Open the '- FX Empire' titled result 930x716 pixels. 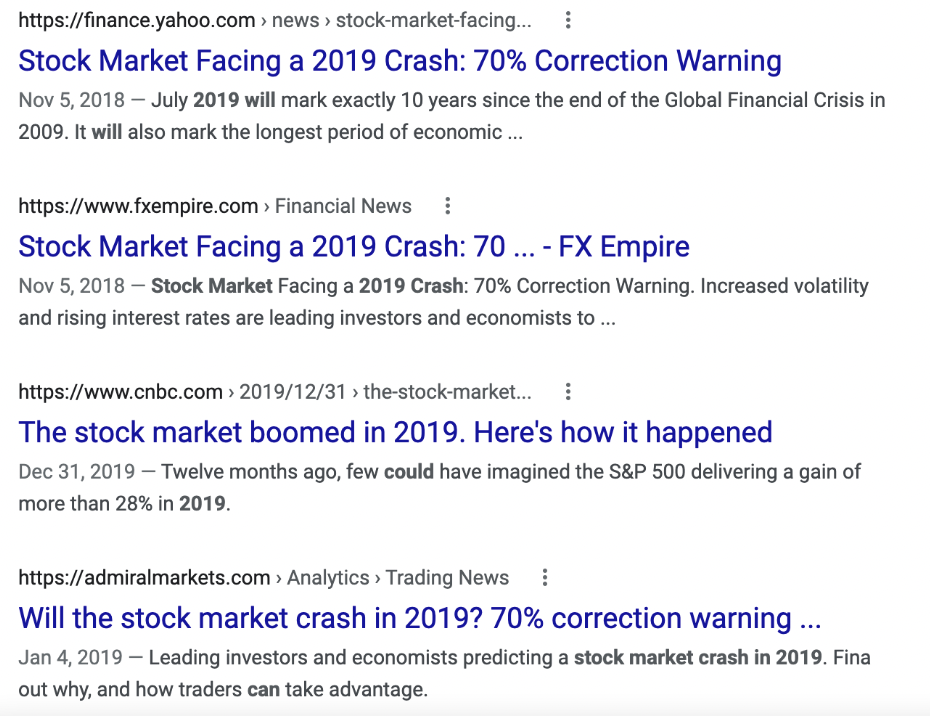coord(354,247)
